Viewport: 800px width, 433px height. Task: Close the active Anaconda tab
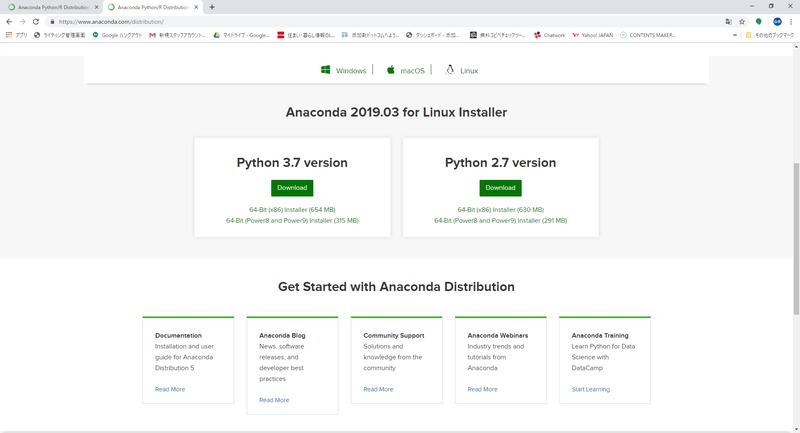[x=196, y=7]
